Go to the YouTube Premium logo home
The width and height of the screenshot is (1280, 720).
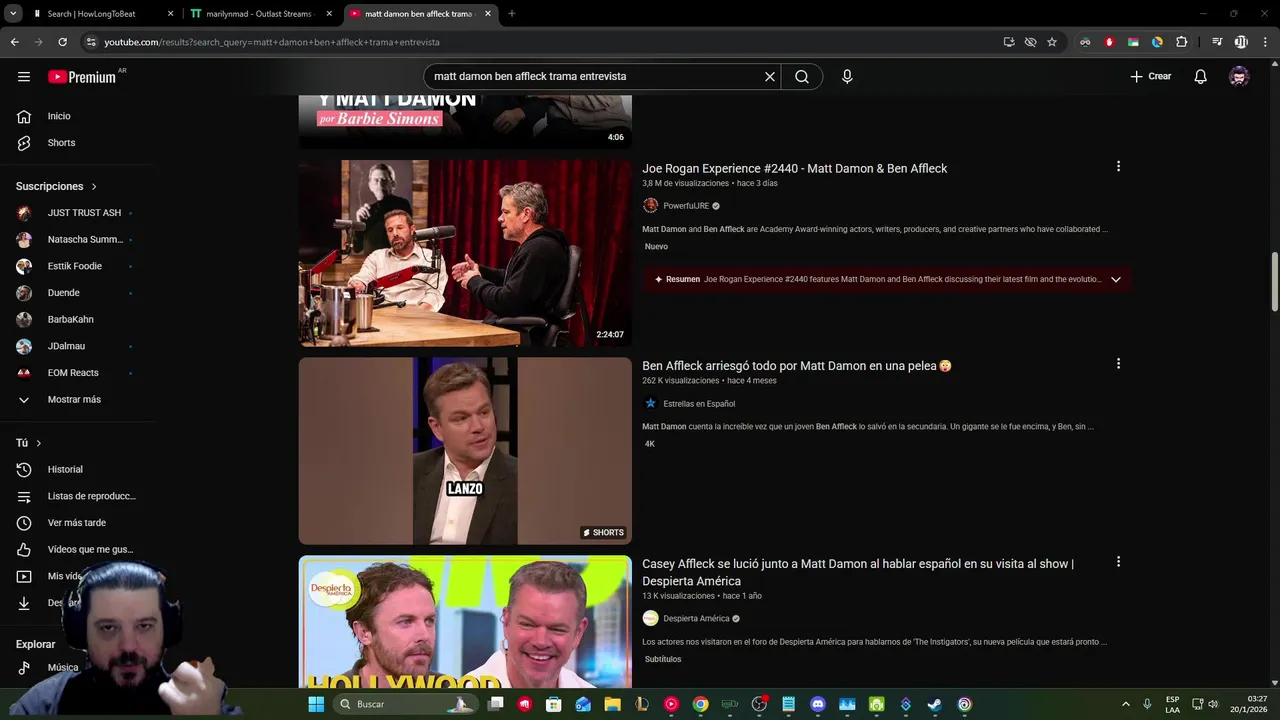pyautogui.click(x=82, y=77)
